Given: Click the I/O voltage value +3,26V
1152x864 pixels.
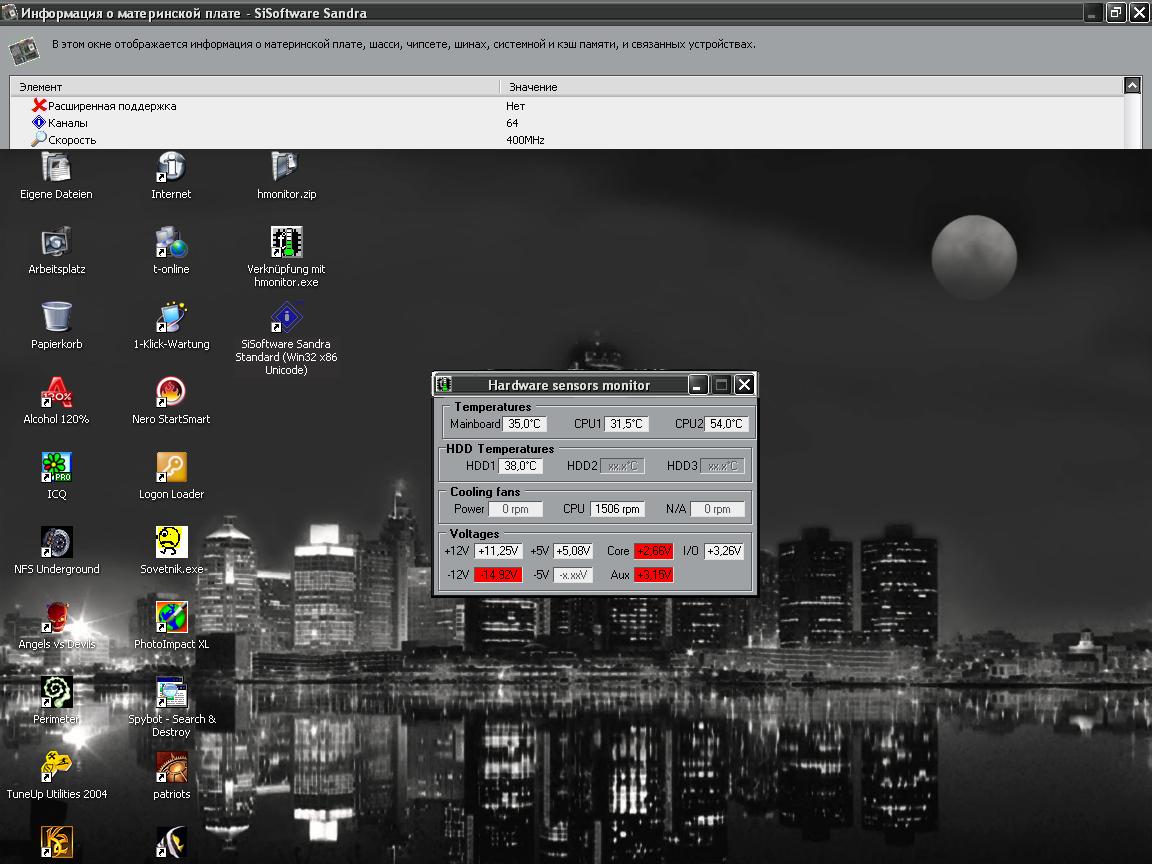Looking at the screenshot, I should click(724, 551).
